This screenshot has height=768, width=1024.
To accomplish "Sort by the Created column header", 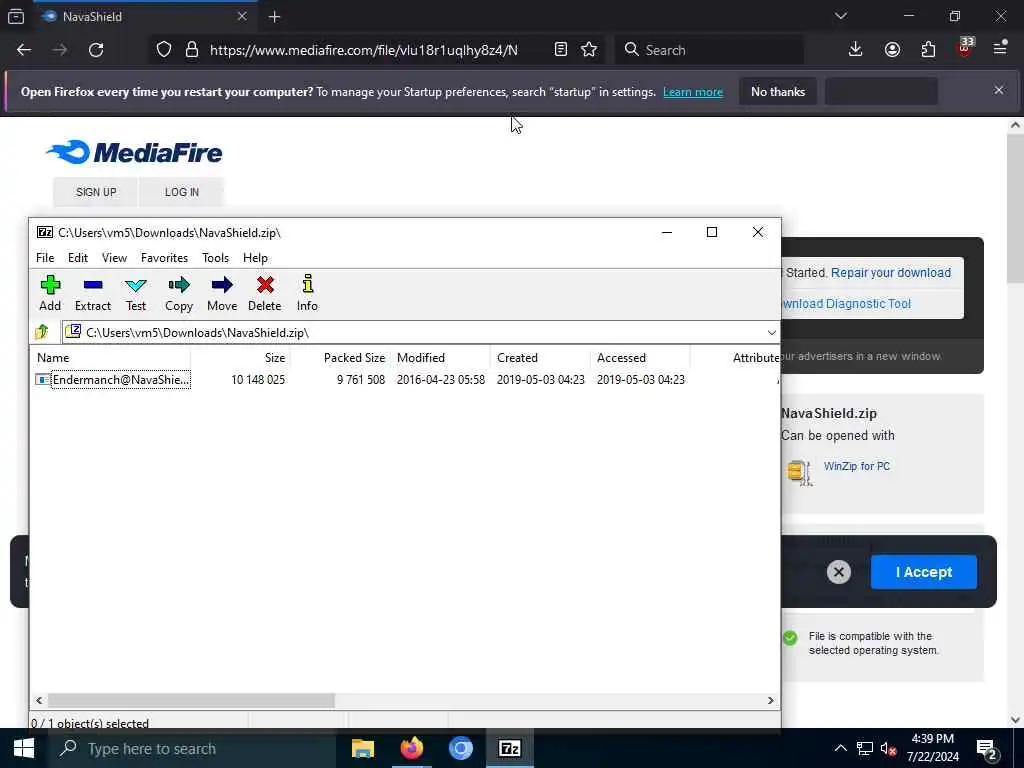I will tap(541, 358).
